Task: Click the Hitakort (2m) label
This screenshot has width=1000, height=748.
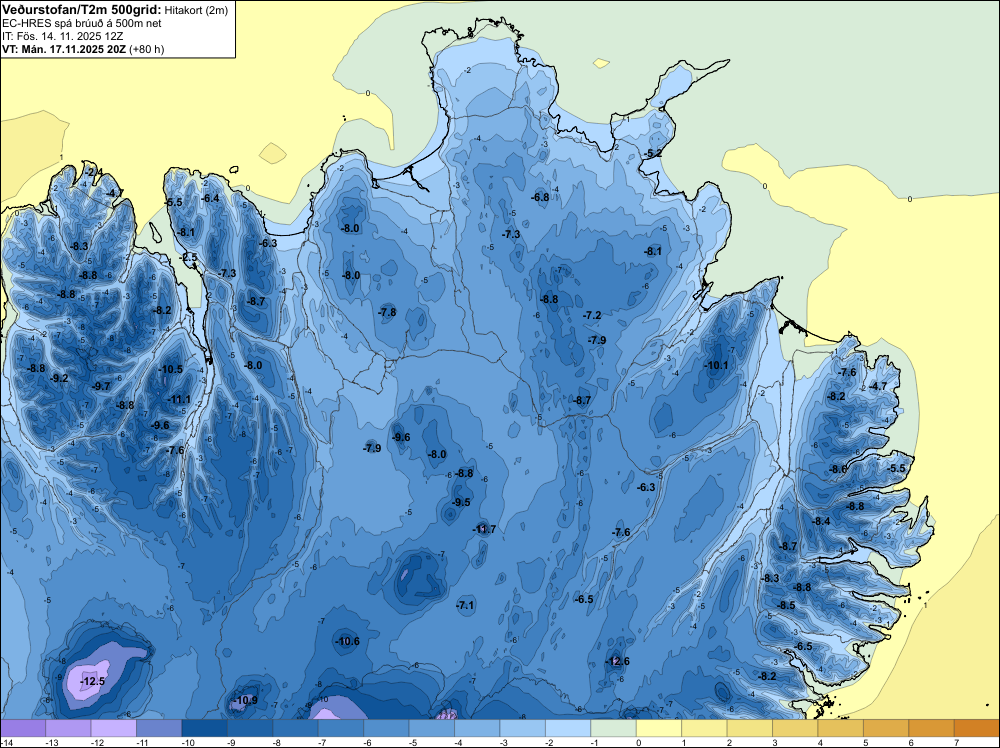Action: click(196, 10)
